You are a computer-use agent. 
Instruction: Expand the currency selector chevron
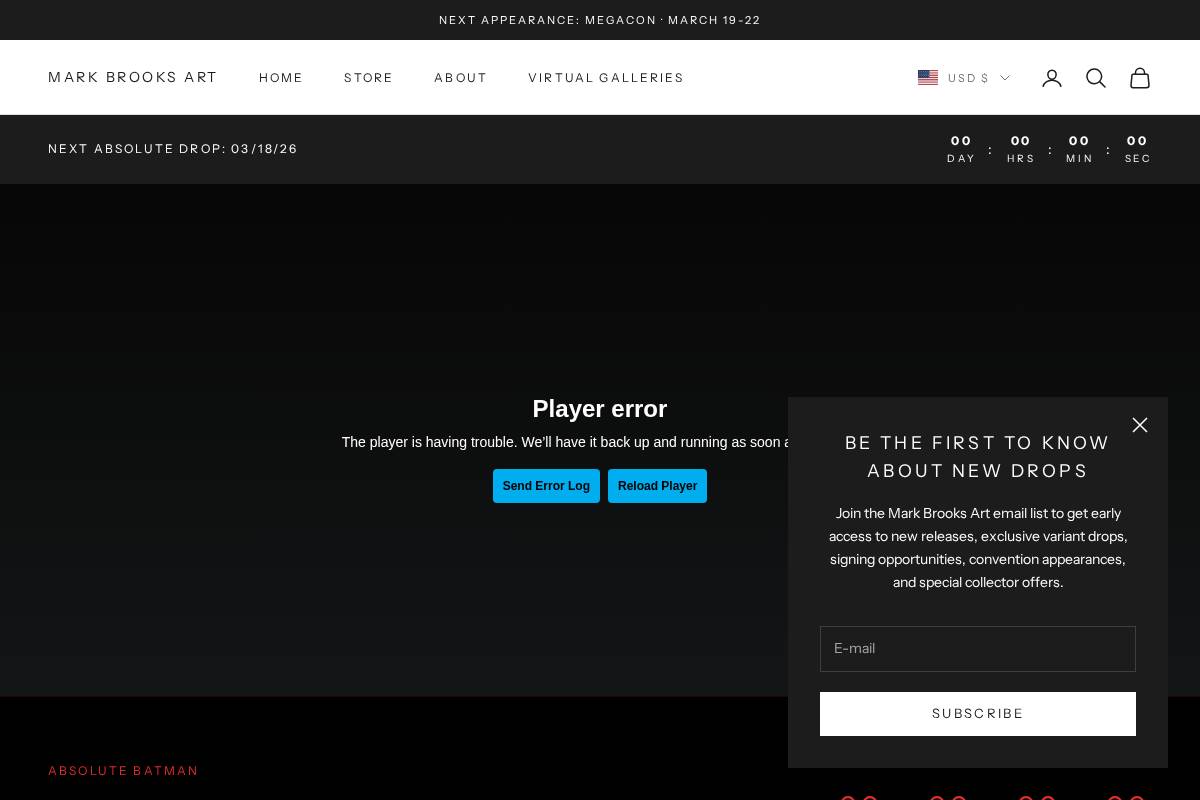(x=1005, y=77)
